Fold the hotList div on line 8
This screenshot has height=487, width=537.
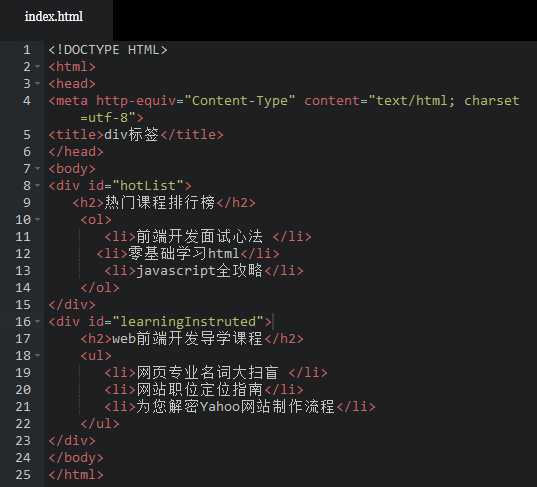click(x=38, y=185)
